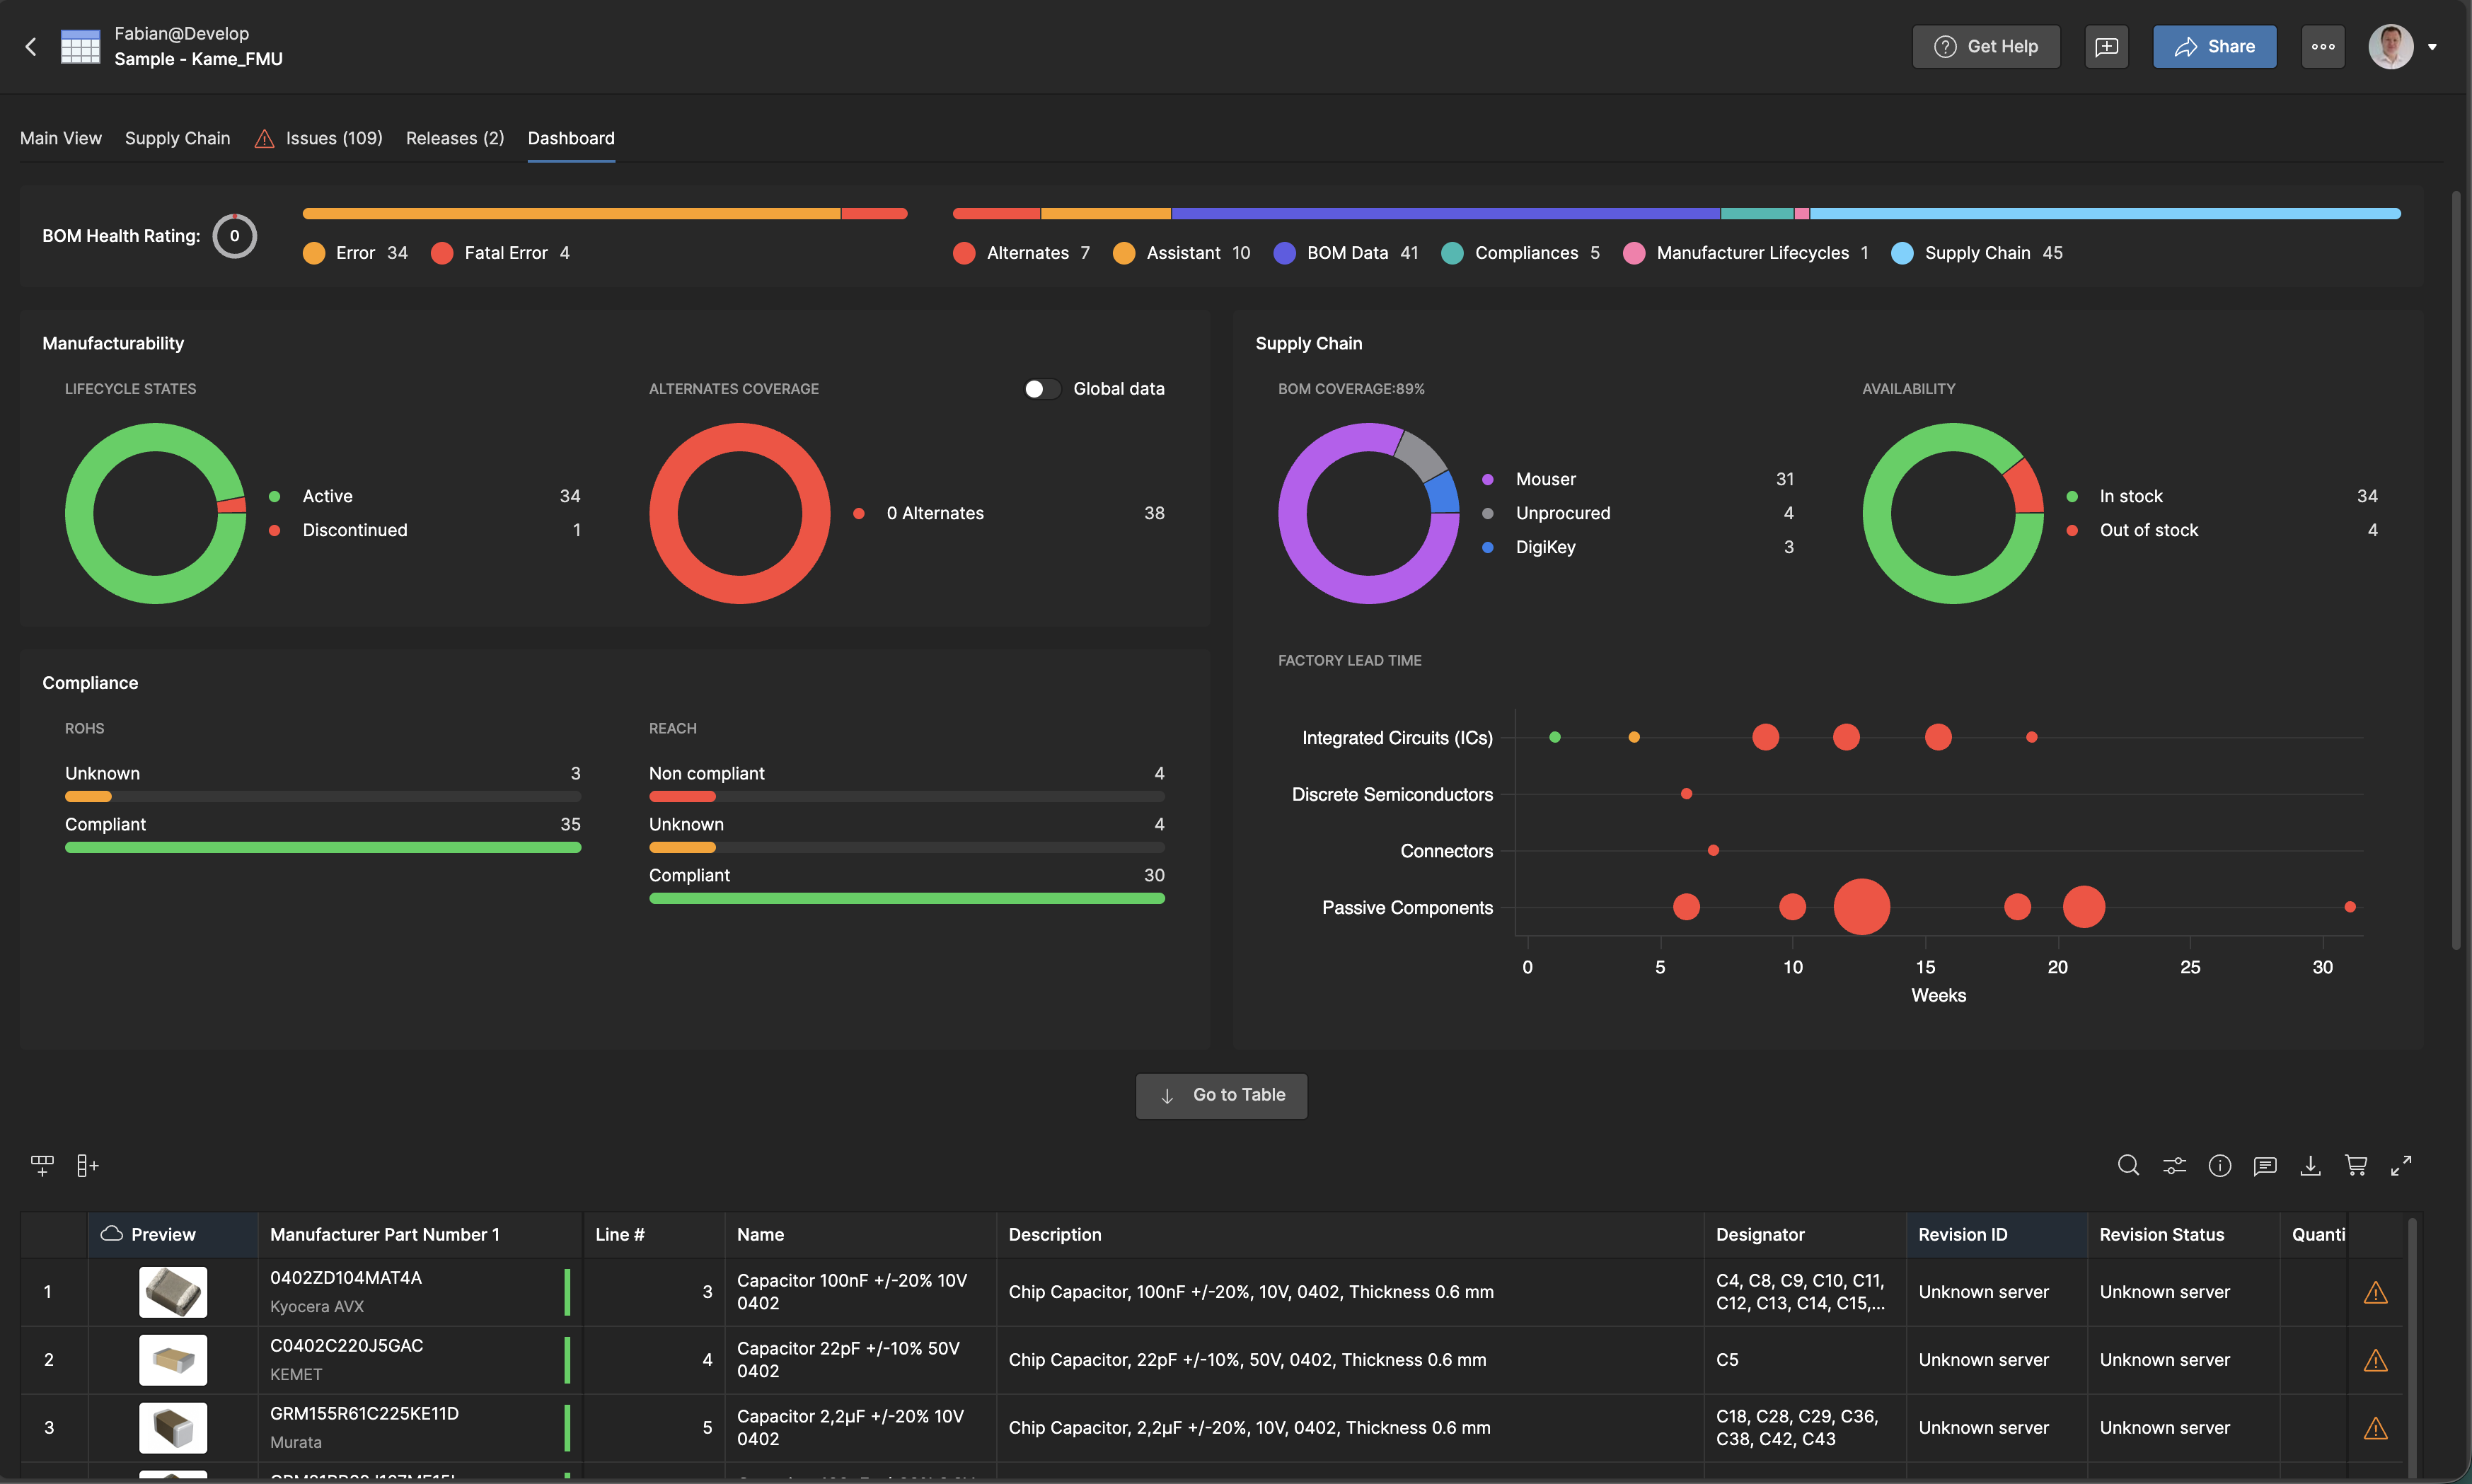Viewport: 2472px width, 1484px height.
Task: Open the shopping cart
Action: (2356, 1165)
